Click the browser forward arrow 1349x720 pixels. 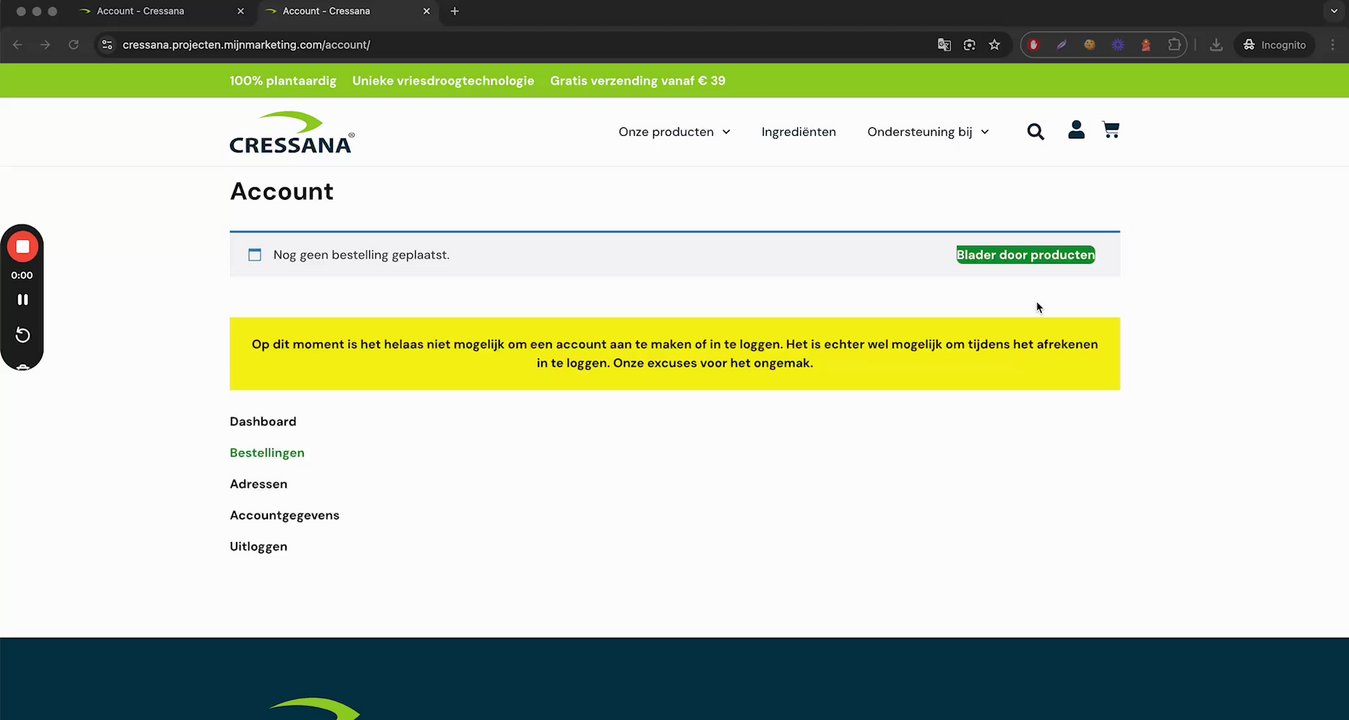pos(45,45)
